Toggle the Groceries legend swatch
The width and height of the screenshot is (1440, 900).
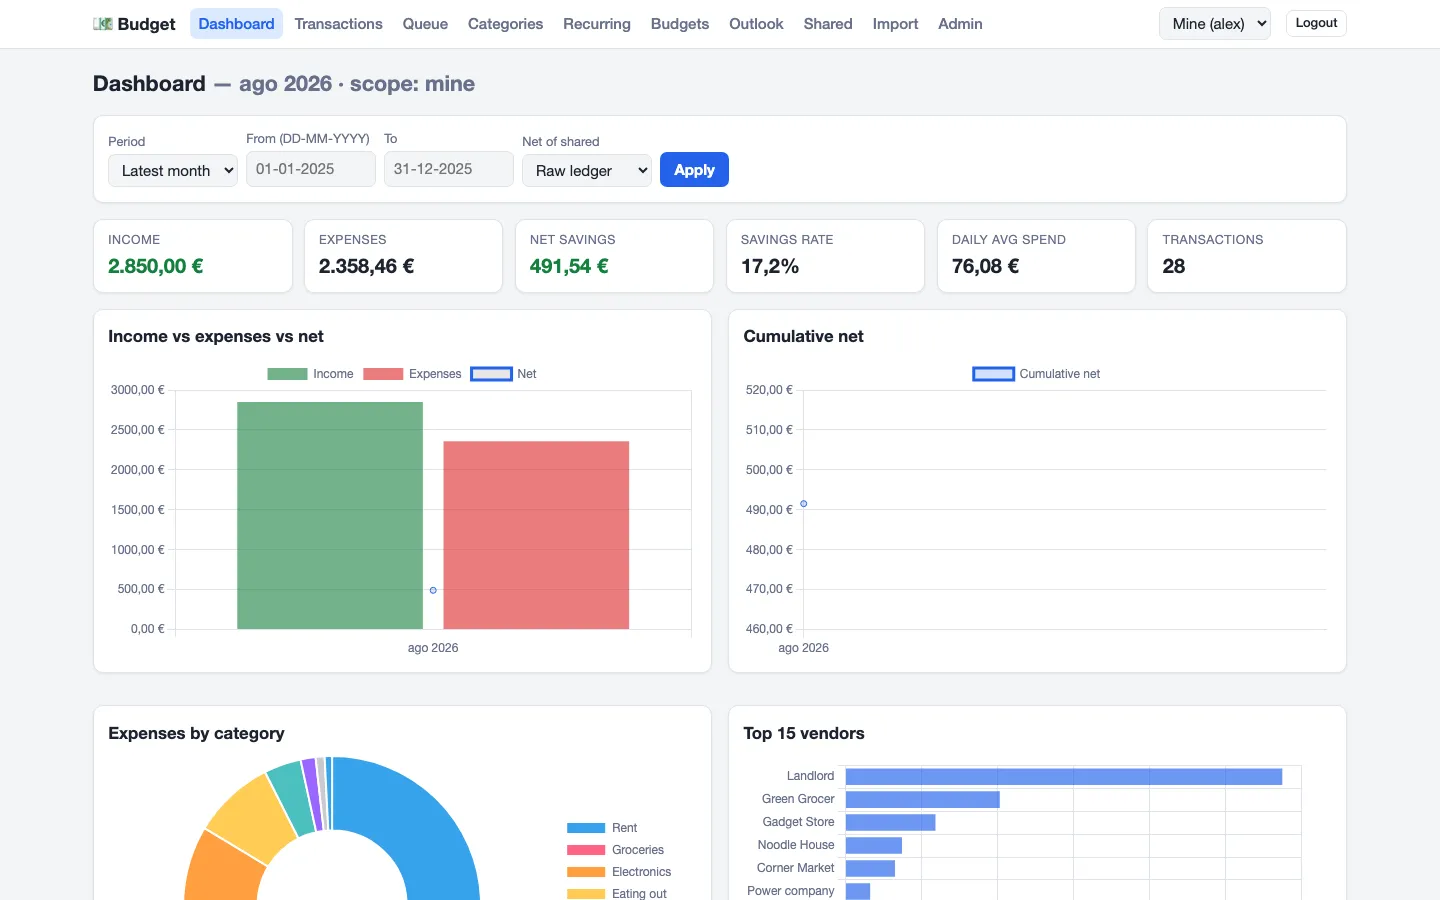pyautogui.click(x=586, y=850)
